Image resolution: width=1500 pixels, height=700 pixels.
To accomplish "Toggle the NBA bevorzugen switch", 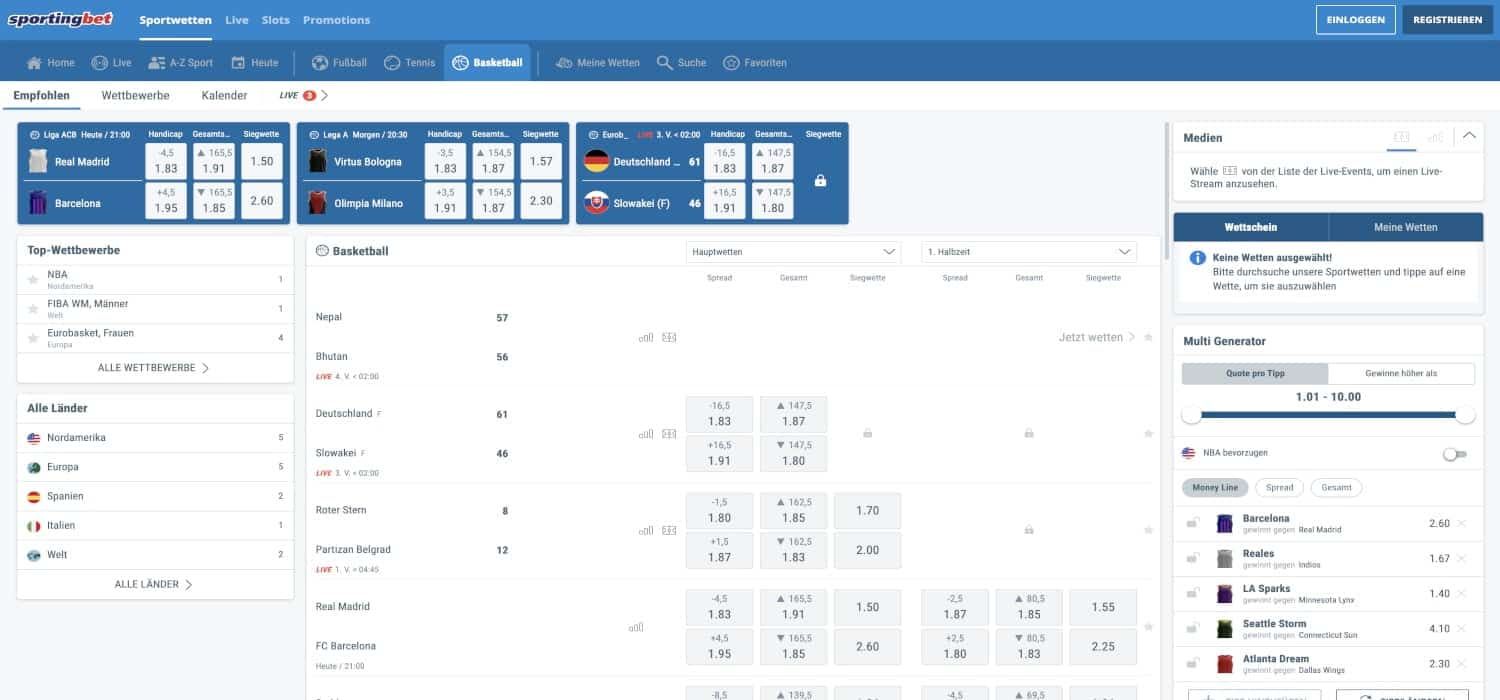I will coord(1454,454).
